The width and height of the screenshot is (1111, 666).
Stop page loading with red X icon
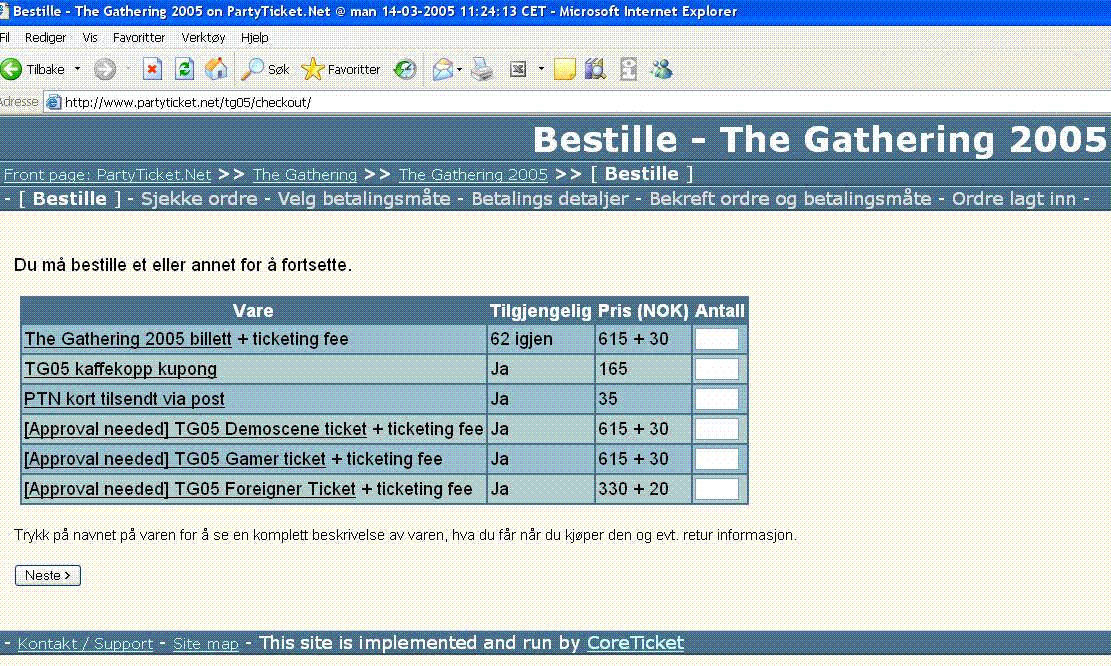click(x=152, y=69)
